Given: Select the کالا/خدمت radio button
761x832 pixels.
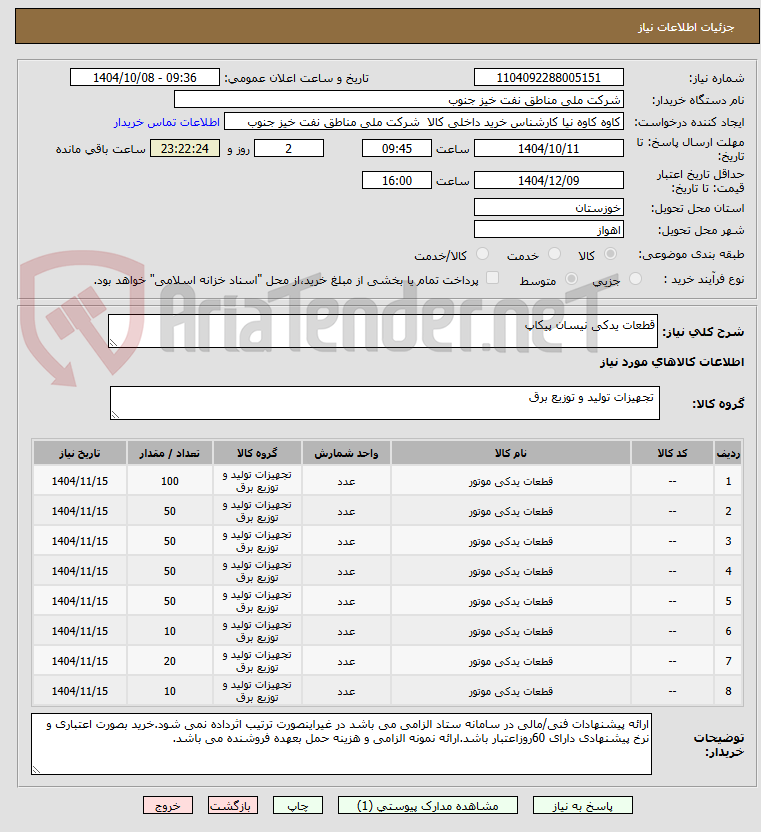Looking at the screenshot, I should coord(482,254).
